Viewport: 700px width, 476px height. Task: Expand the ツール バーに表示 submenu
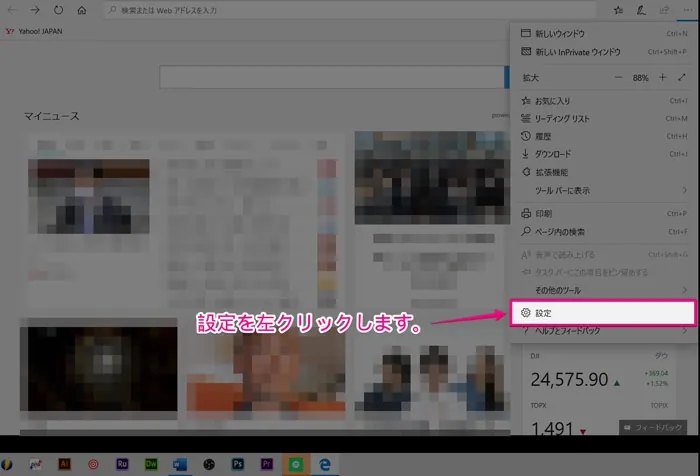click(x=604, y=191)
